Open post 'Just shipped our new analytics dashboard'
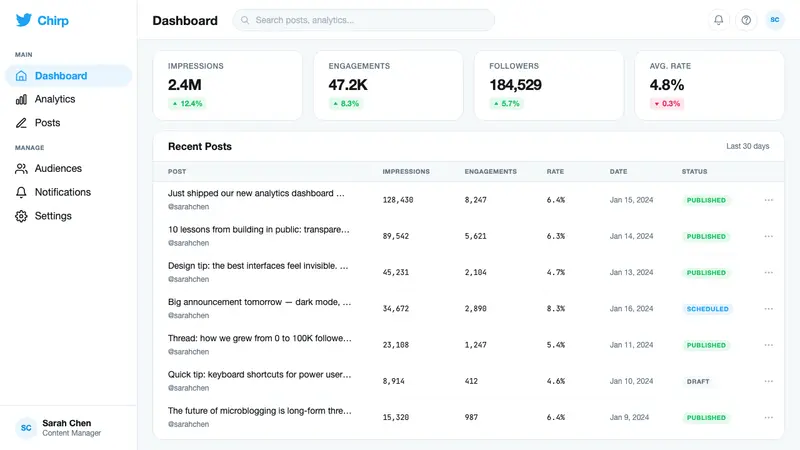Viewport: 800px width, 450px height. coord(256,193)
